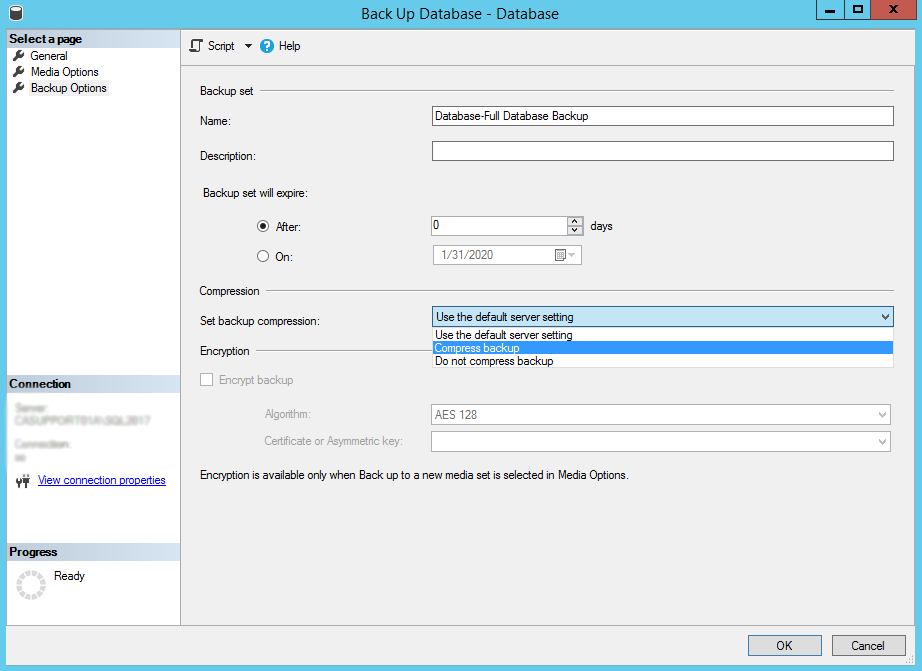Open the General page

(49, 56)
